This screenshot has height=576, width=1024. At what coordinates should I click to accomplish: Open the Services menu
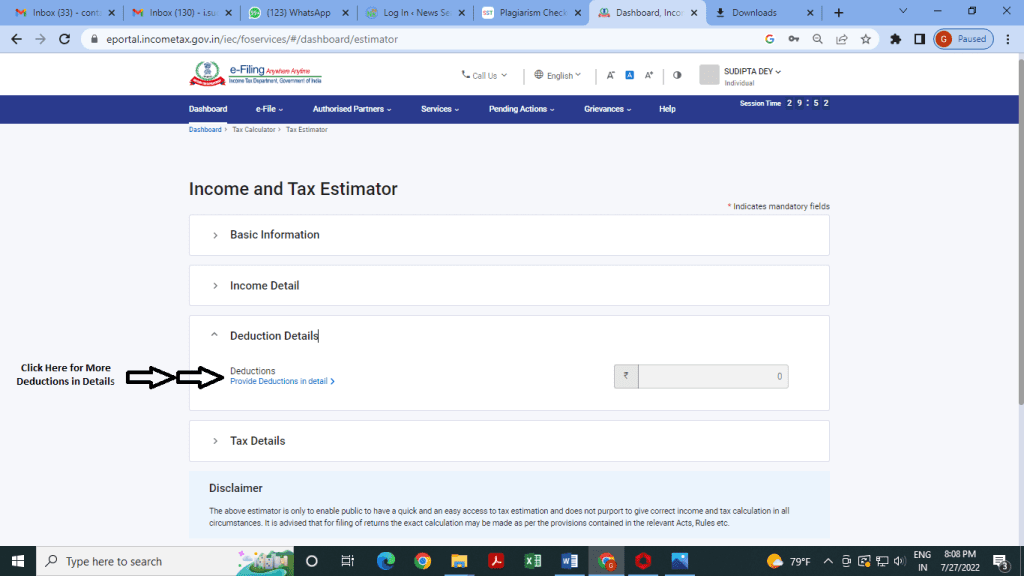point(440,109)
